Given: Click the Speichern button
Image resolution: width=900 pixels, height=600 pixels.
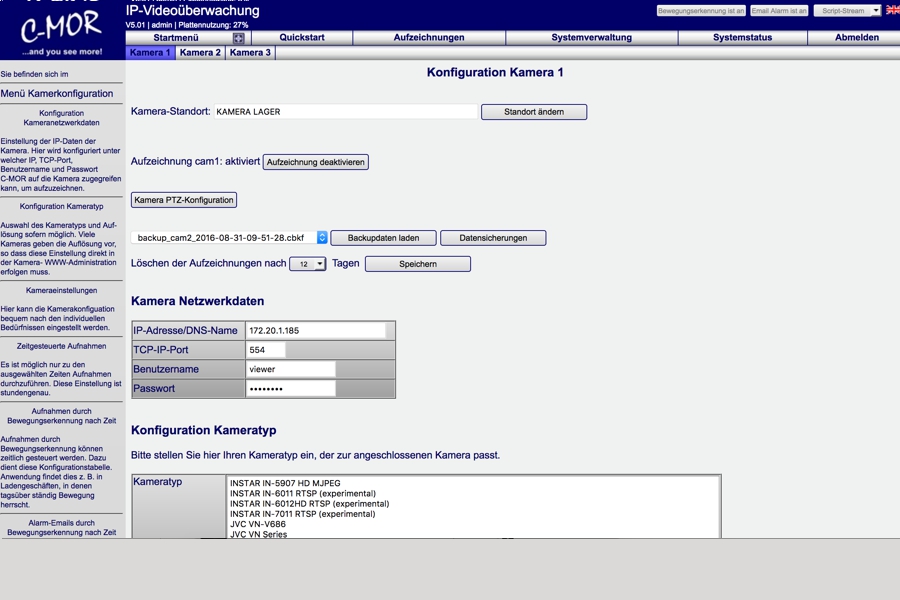Looking at the screenshot, I should pyautogui.click(x=418, y=264).
